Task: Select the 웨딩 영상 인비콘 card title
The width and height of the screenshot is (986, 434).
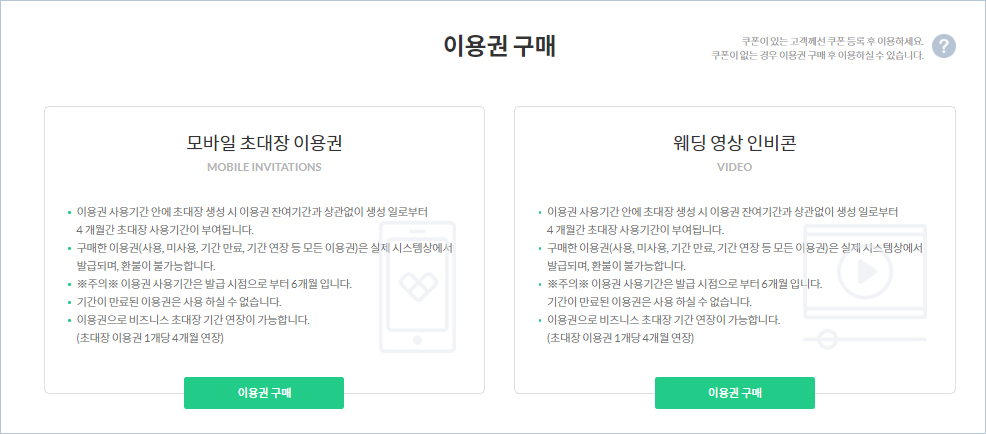Action: point(734,144)
